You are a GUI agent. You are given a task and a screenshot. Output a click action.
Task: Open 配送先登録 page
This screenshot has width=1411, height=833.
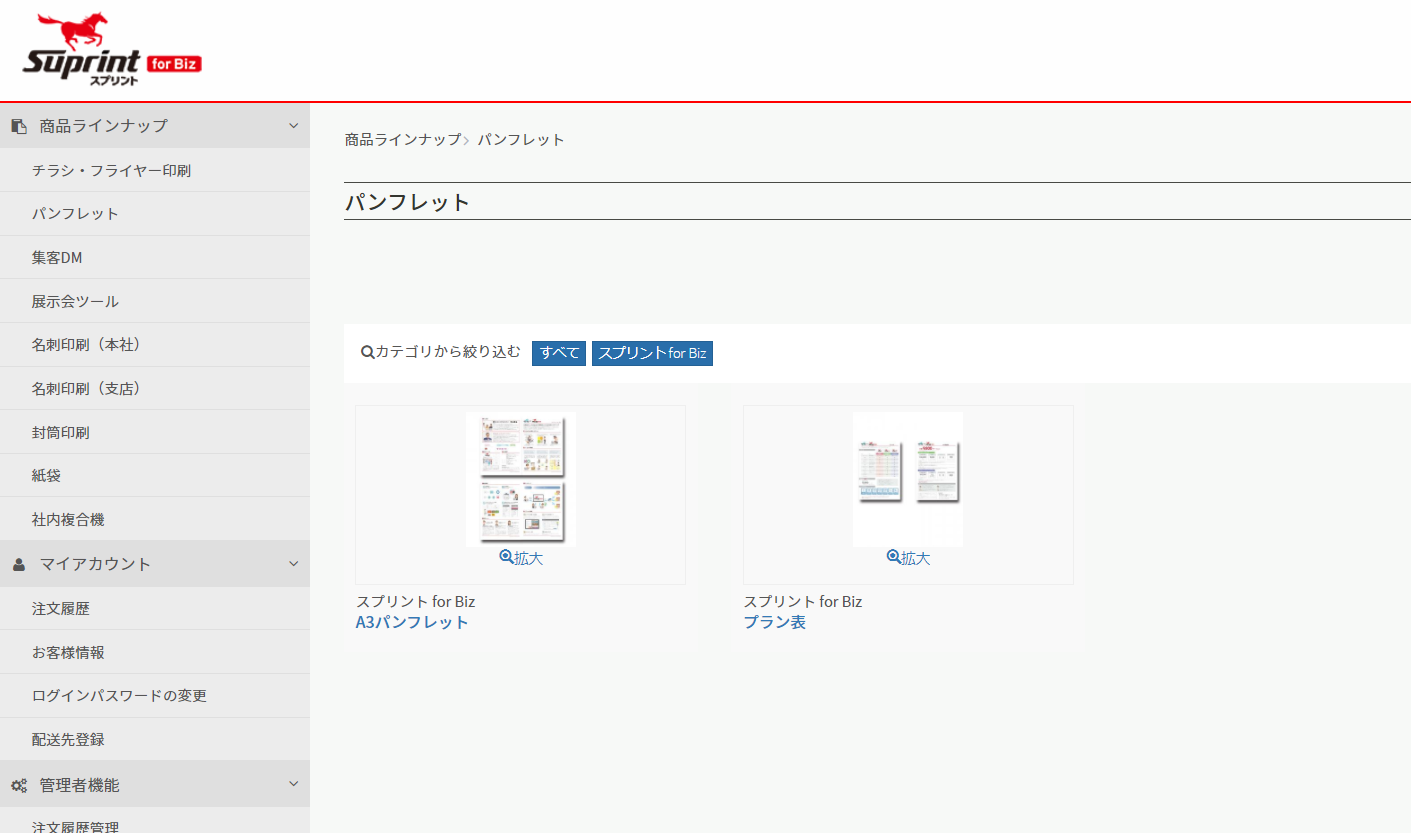point(155,739)
